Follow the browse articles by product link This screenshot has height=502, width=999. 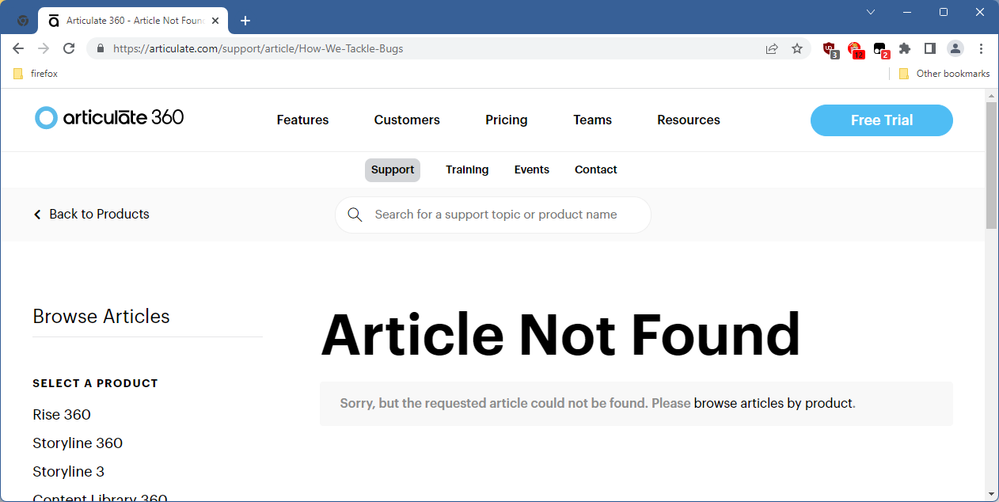pyautogui.click(x=773, y=404)
